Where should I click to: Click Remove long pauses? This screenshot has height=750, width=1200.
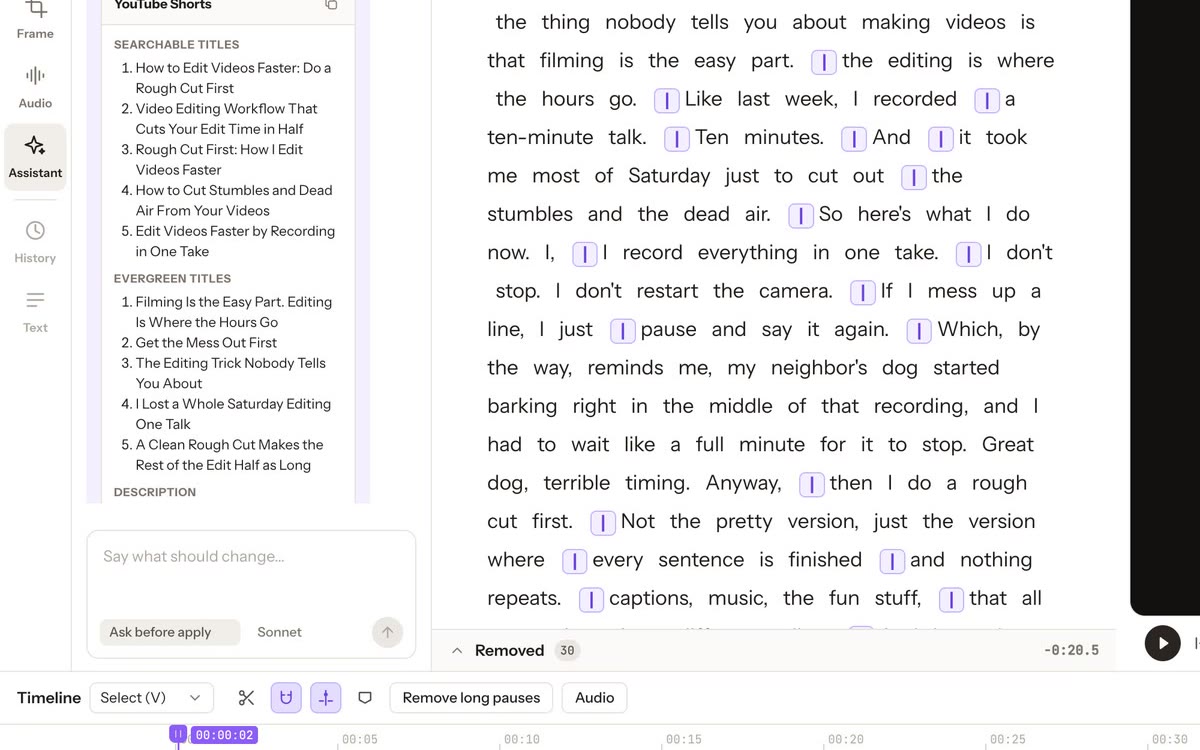(x=471, y=698)
